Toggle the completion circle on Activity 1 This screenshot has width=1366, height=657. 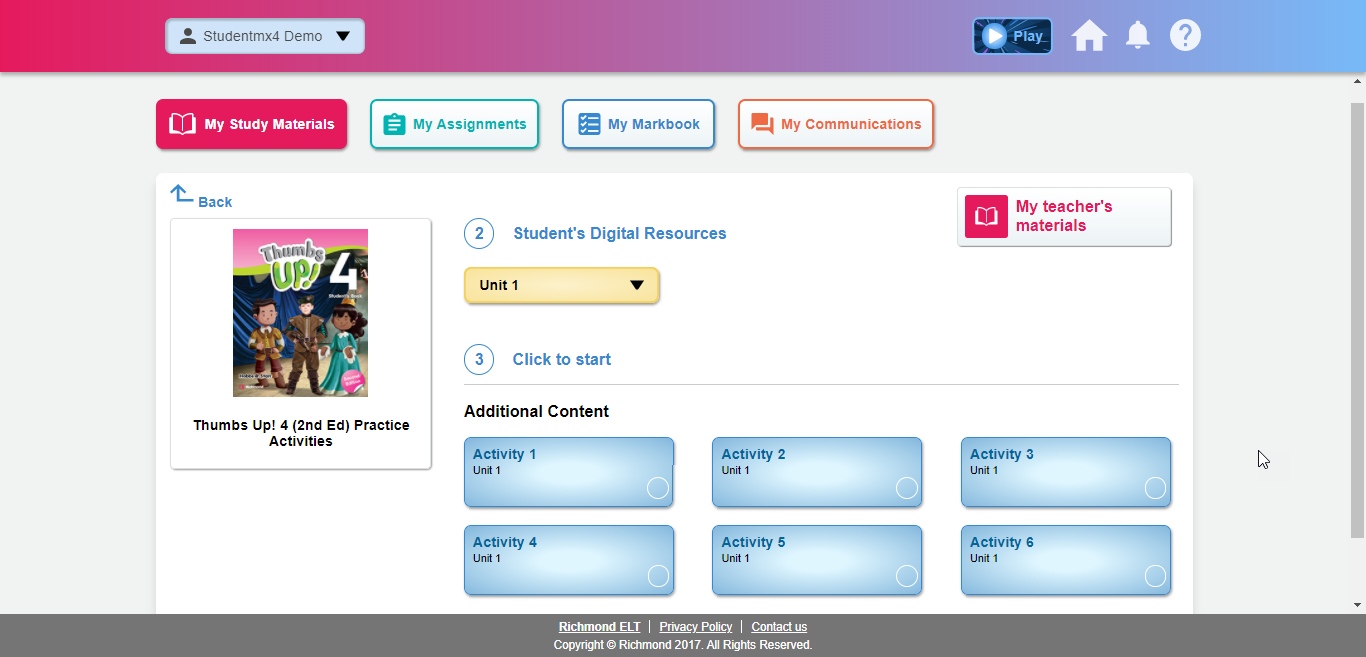point(658,489)
